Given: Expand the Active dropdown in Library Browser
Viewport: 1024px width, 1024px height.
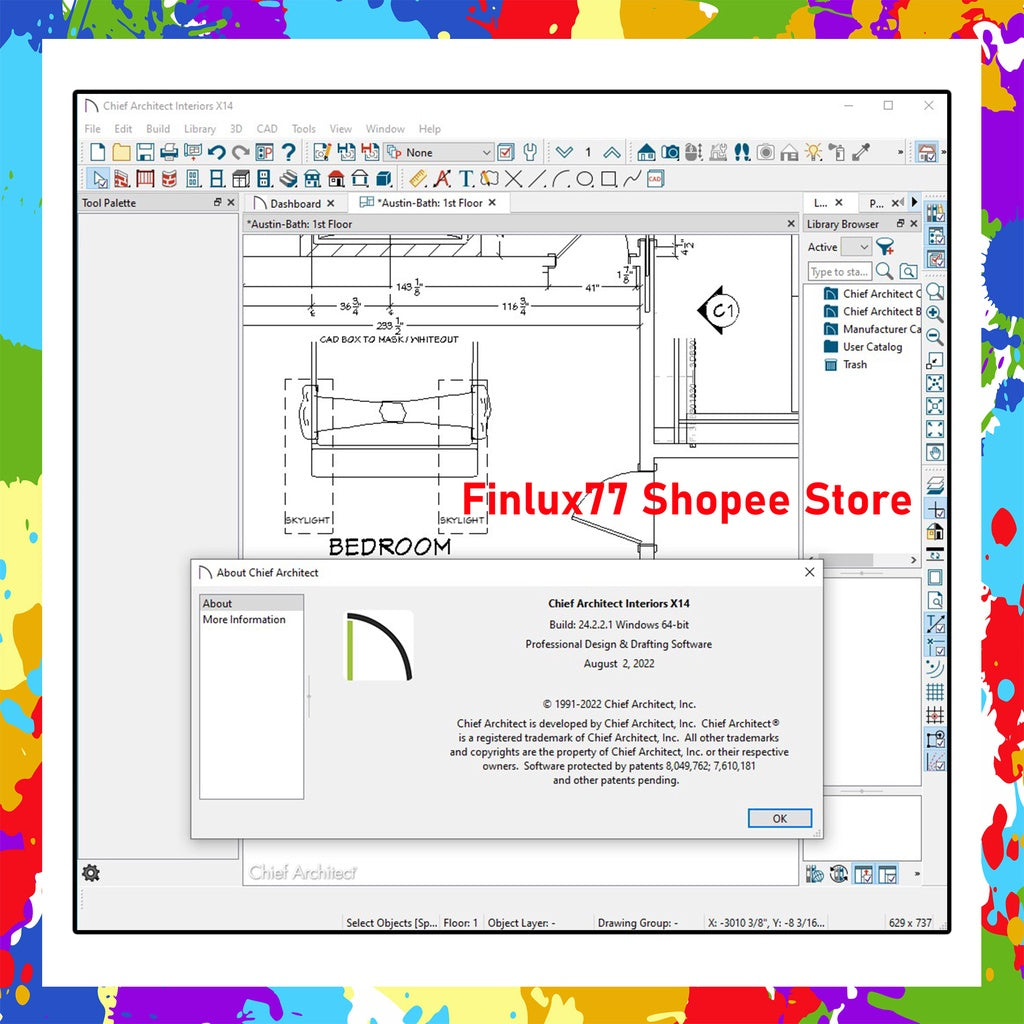Looking at the screenshot, I should 863,247.
